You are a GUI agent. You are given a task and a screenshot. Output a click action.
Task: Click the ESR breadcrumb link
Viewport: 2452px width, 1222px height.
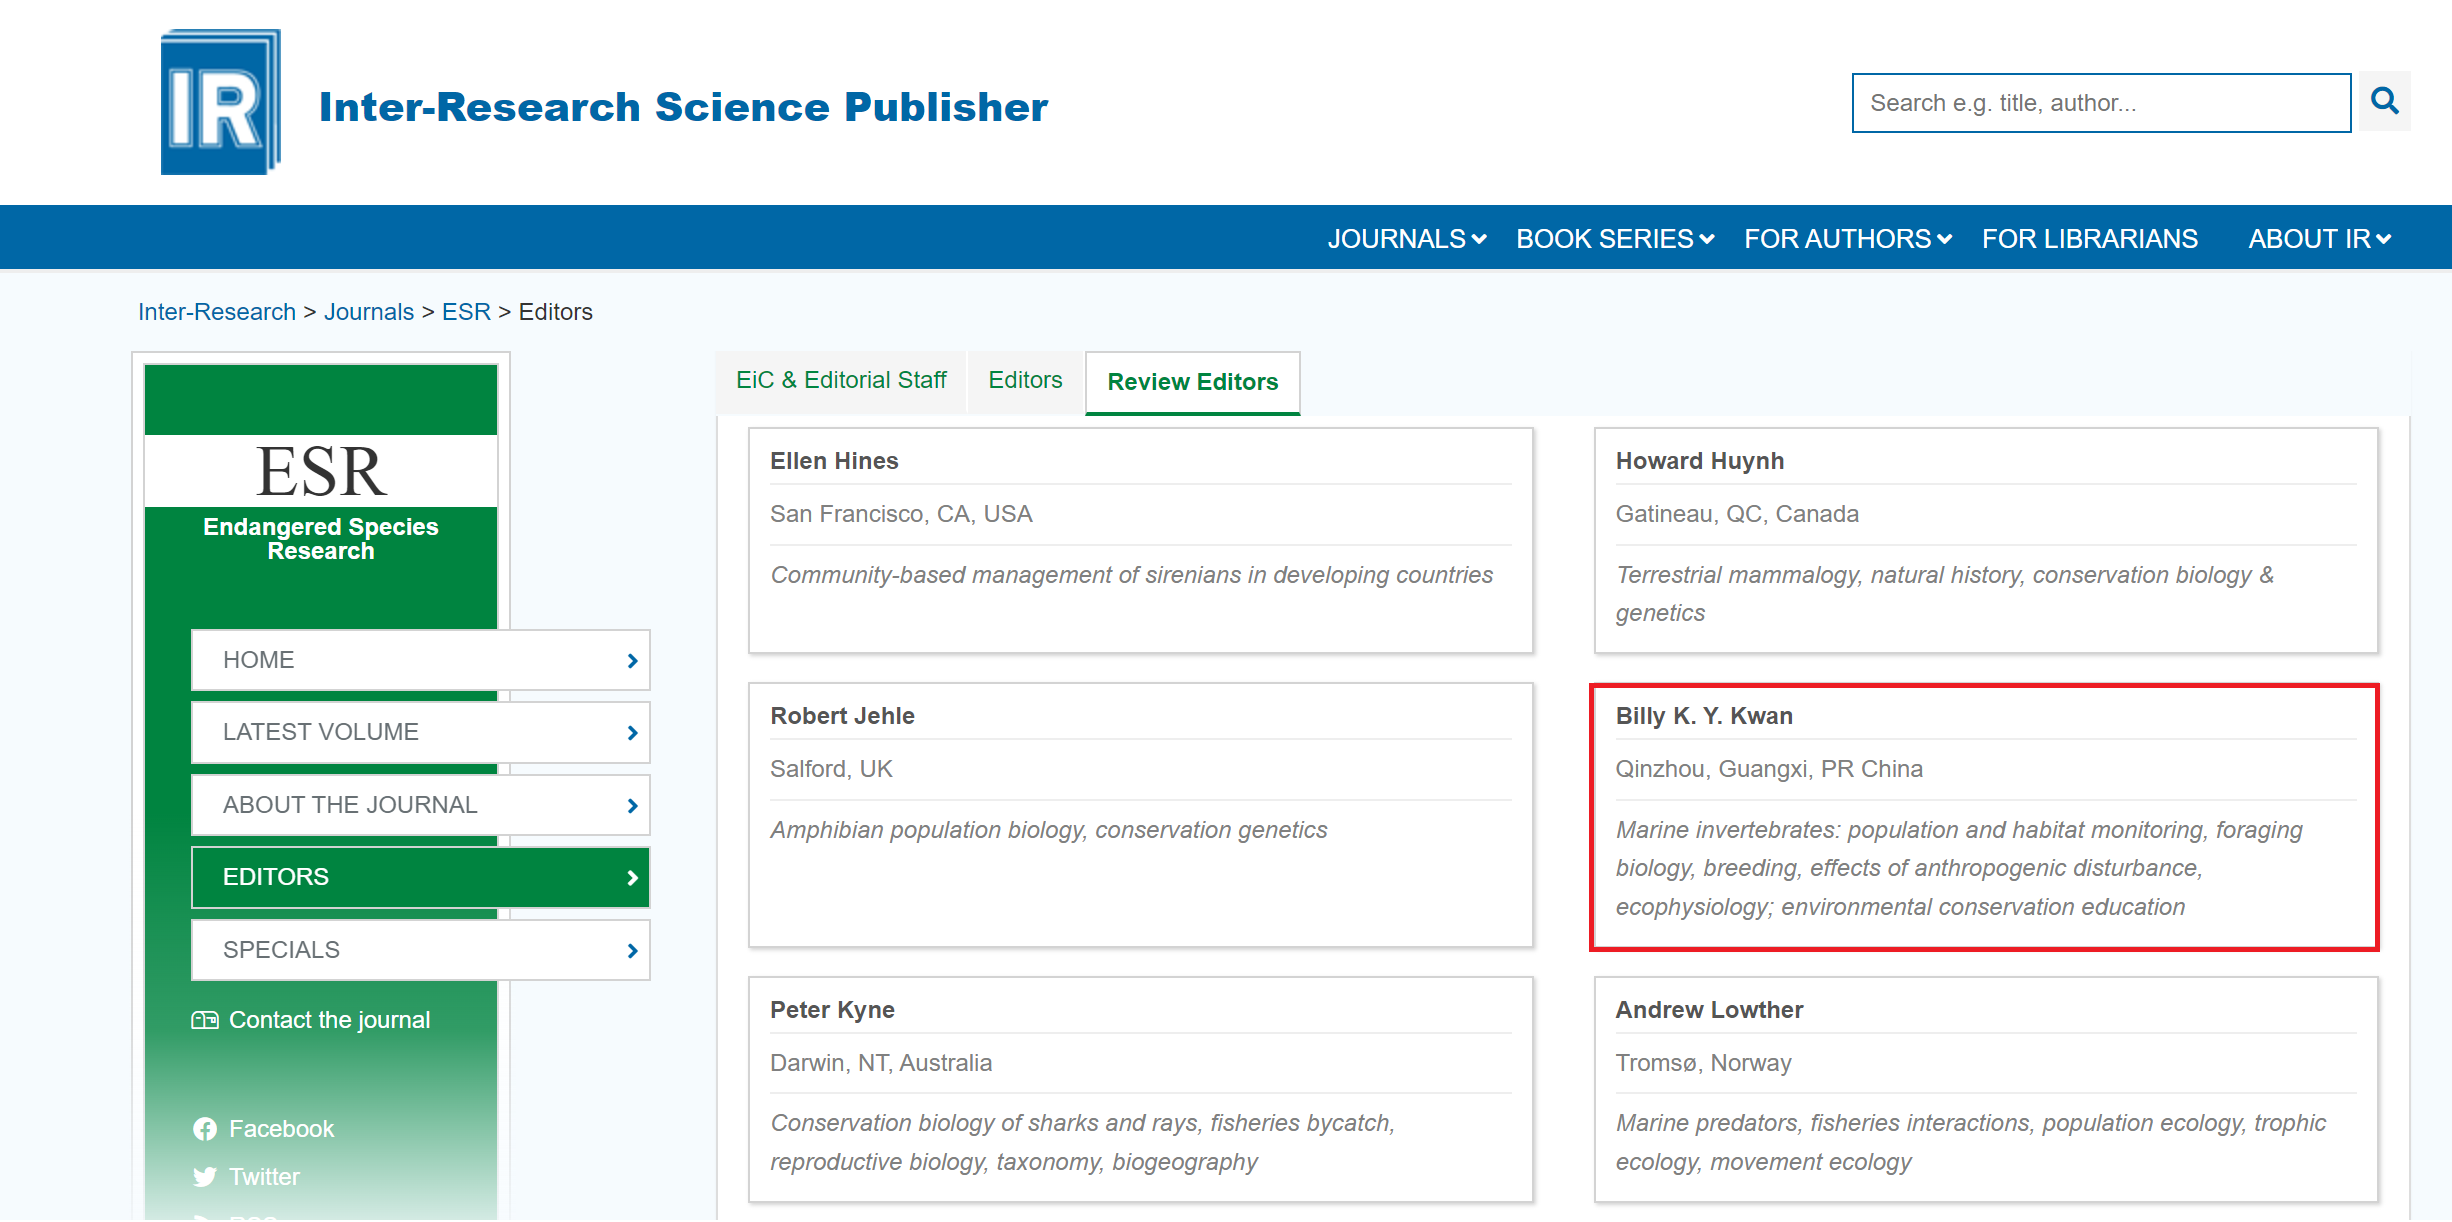click(x=466, y=312)
